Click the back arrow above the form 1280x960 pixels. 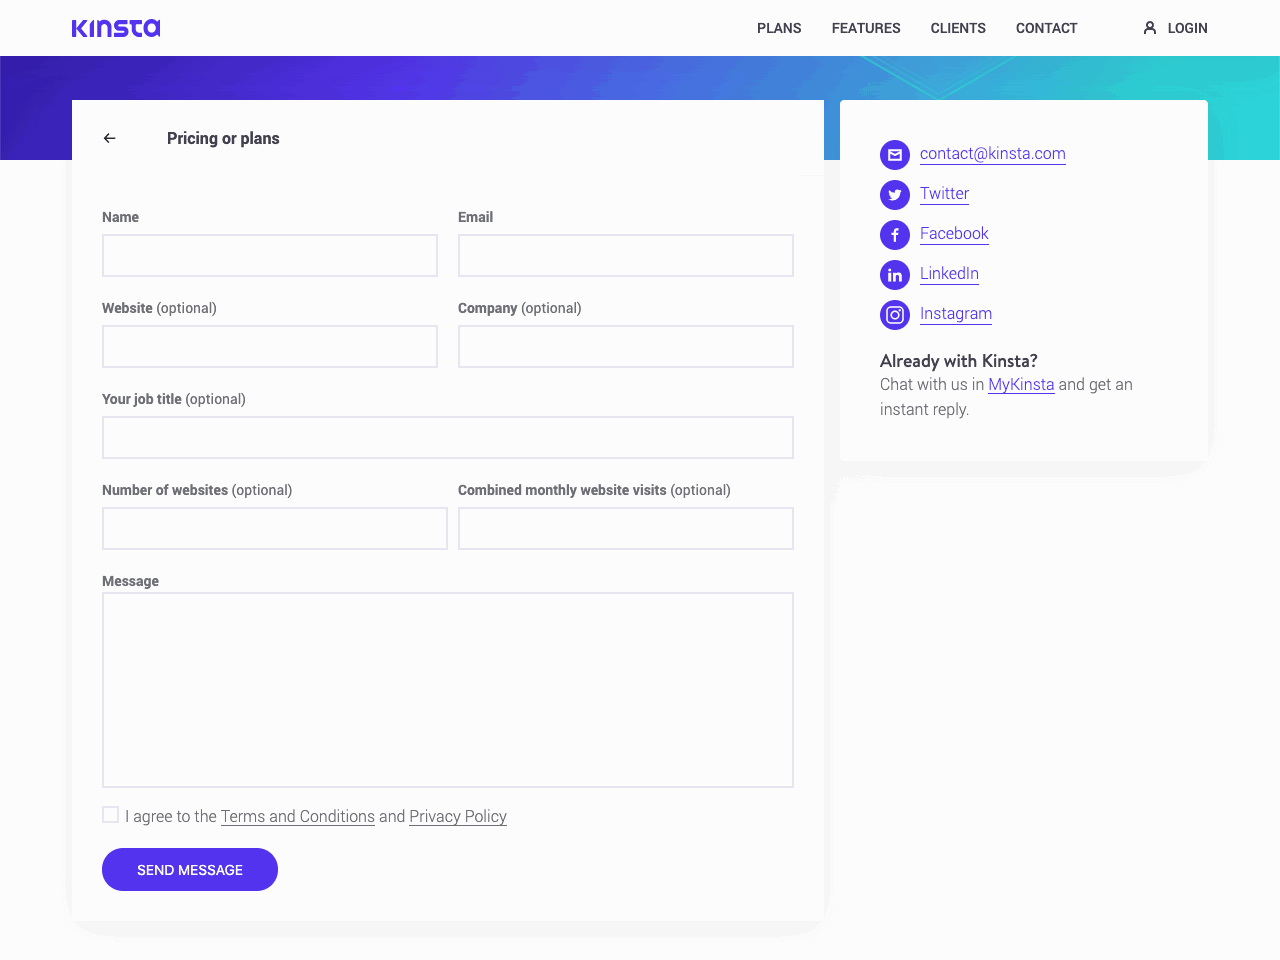coord(109,138)
